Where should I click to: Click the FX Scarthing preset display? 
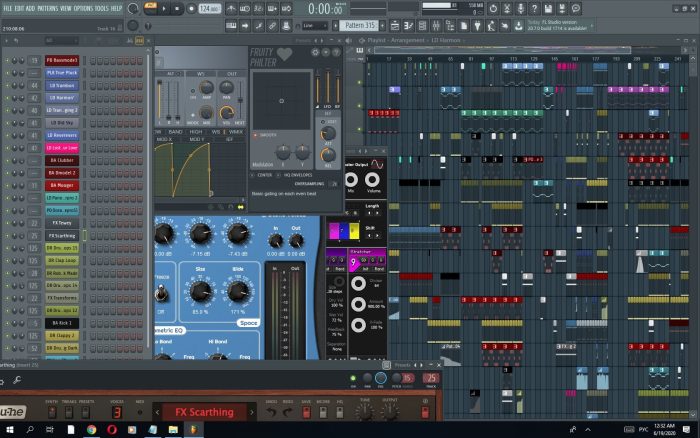204,412
